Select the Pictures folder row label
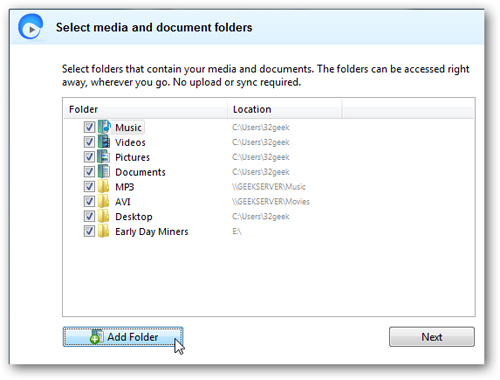This screenshot has width=500, height=380. (x=132, y=157)
